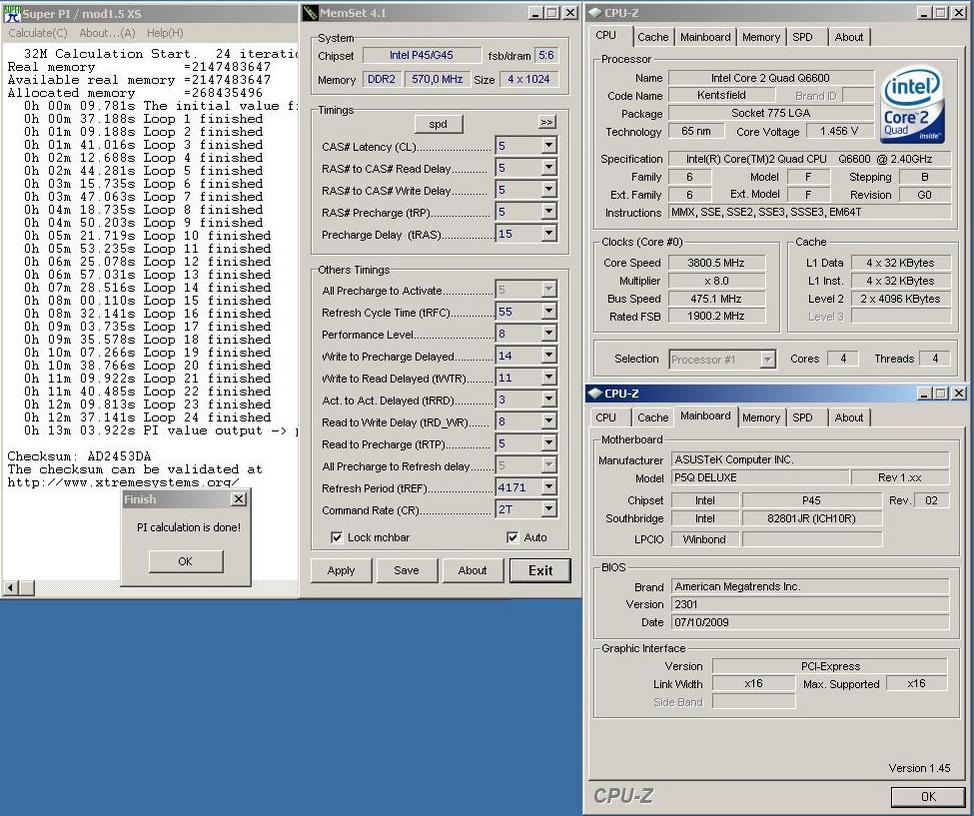Click OK at bottom of CPU-Z window

(928, 796)
